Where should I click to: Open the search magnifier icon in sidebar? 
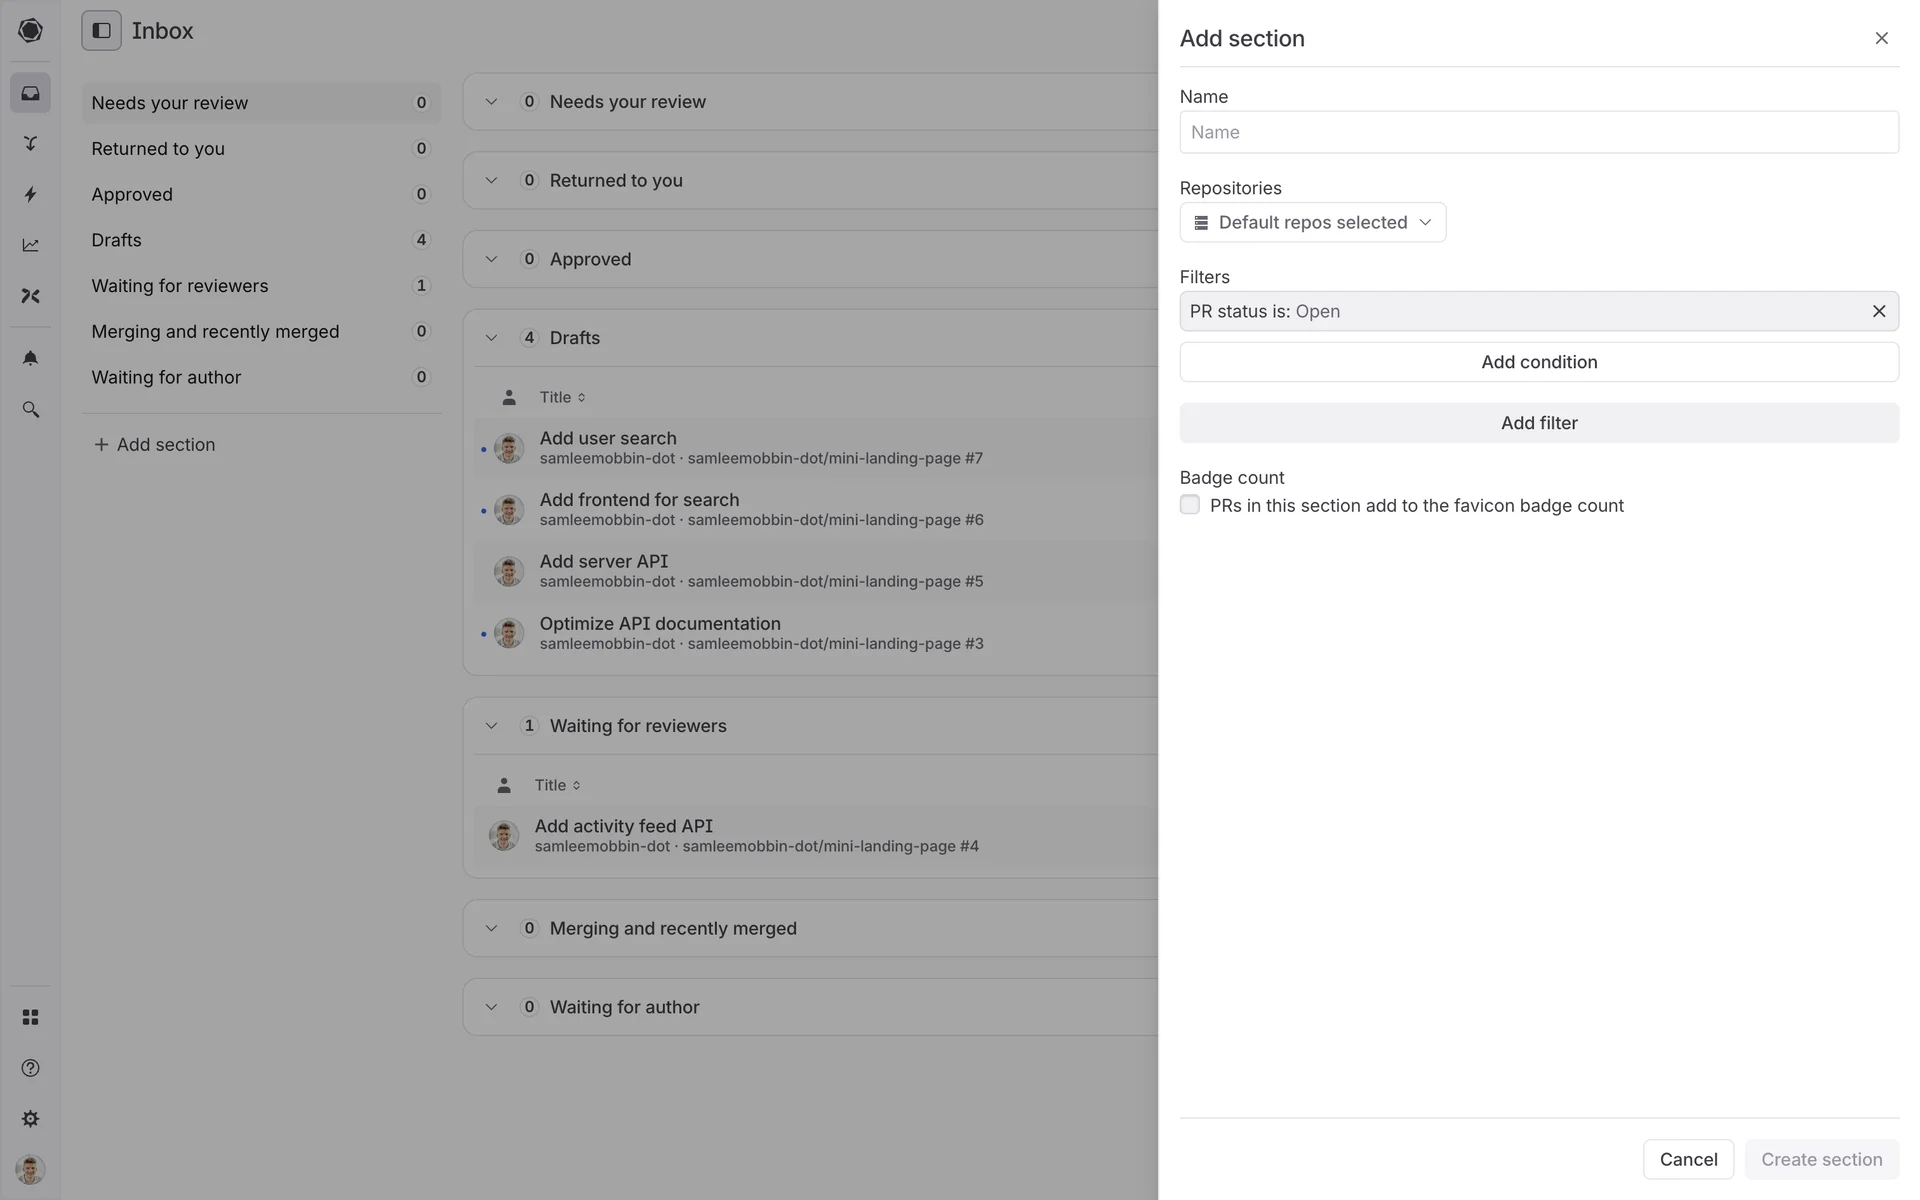click(30, 410)
